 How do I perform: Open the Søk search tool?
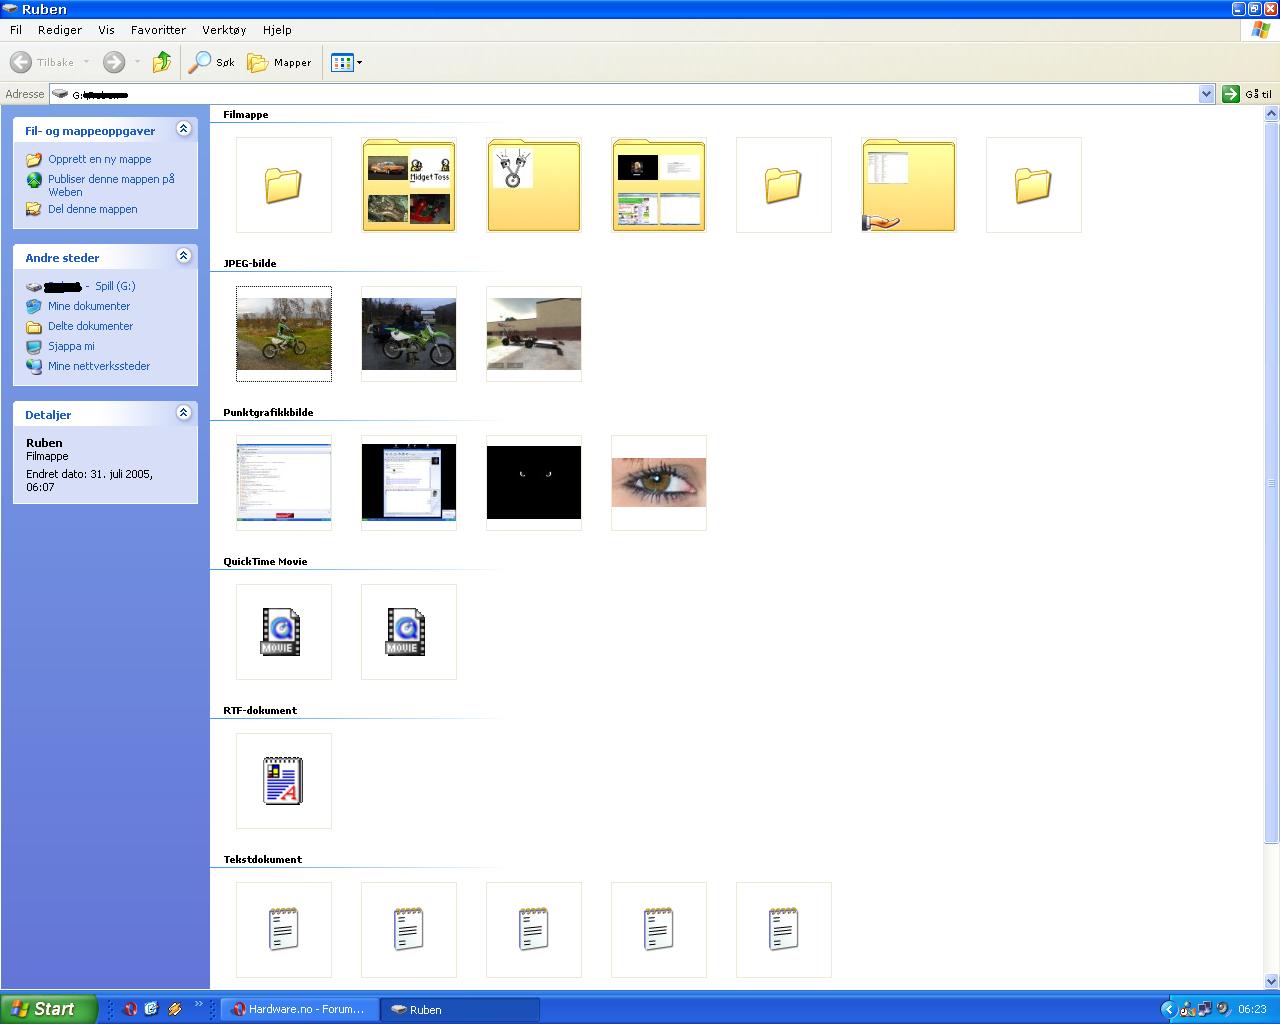(x=213, y=63)
